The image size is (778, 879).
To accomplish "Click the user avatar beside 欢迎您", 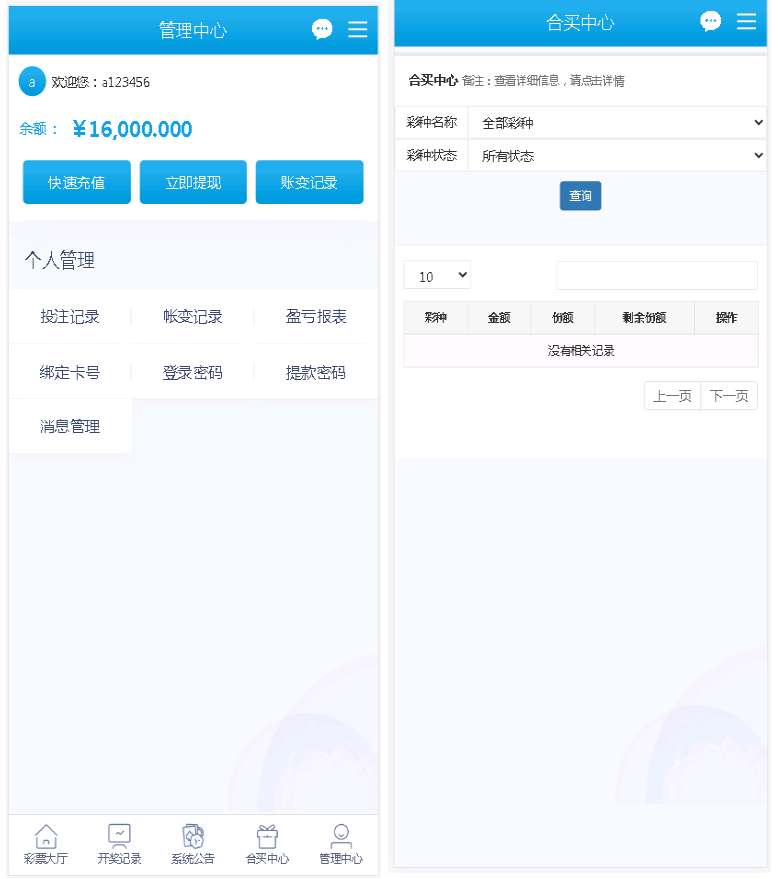I will pyautogui.click(x=32, y=82).
